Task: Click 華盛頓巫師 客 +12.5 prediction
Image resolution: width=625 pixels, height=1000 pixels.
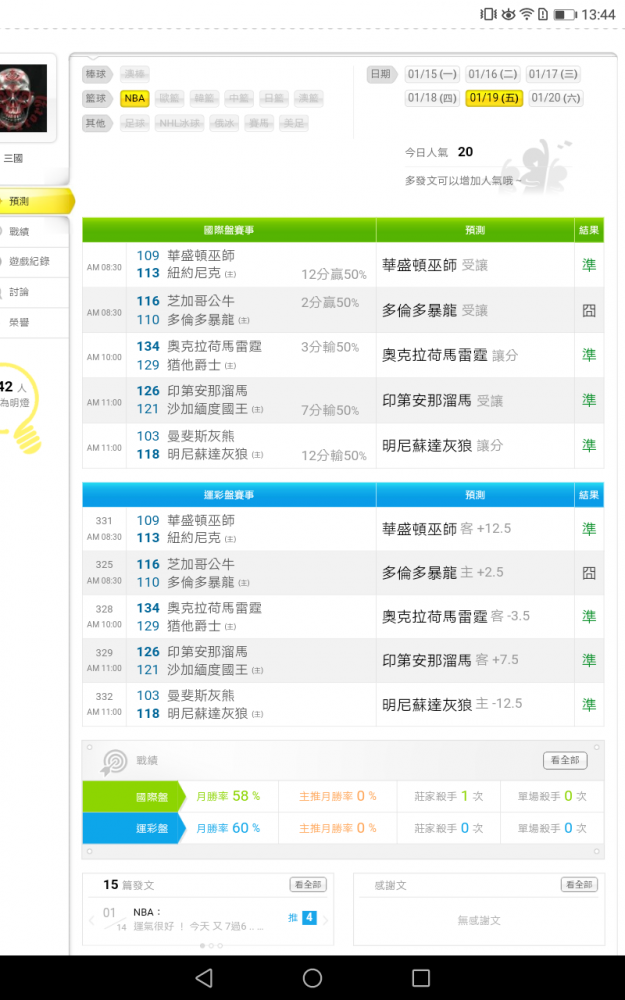Action: coord(446,529)
